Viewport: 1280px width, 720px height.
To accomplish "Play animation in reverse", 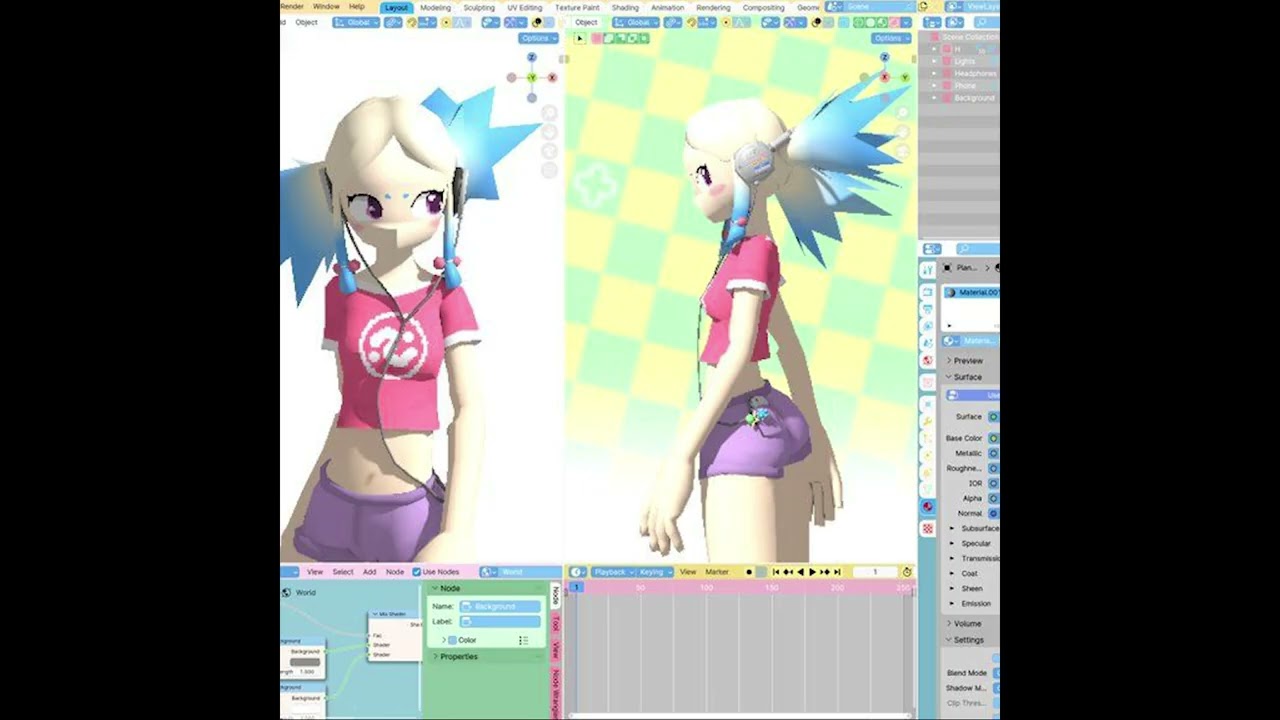I will tap(800, 572).
